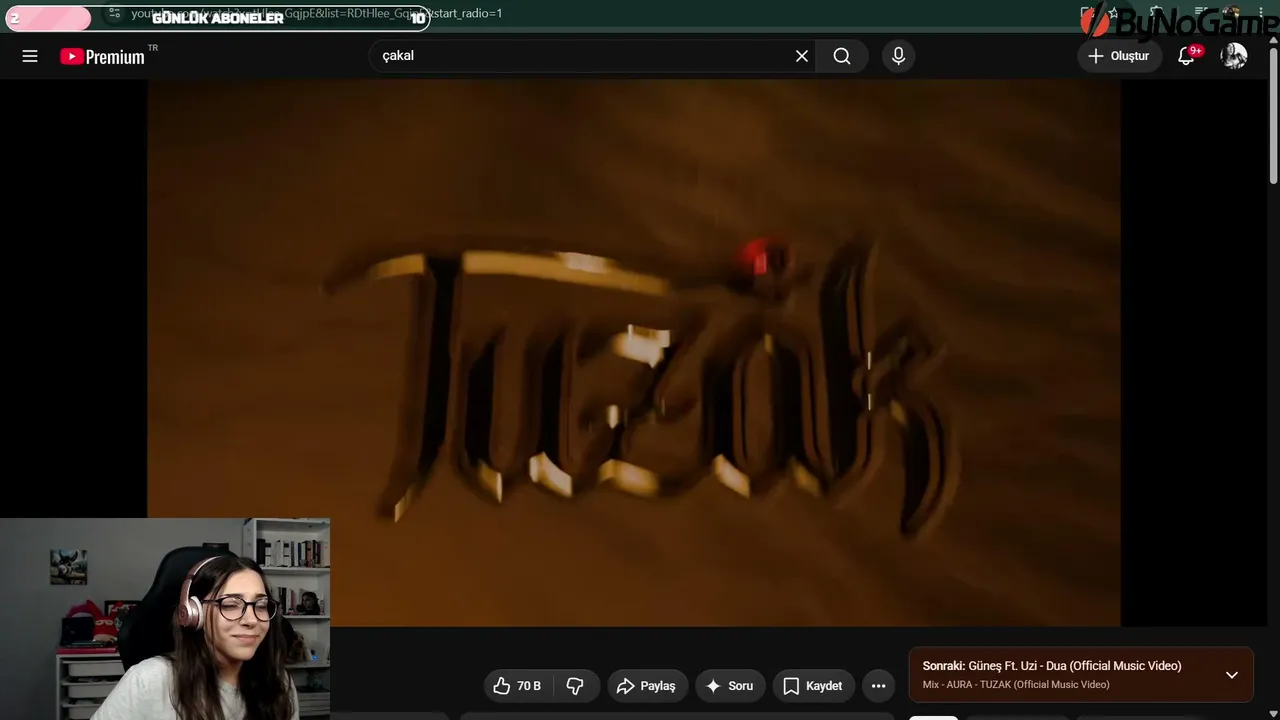Start voice search with microphone
Screen dimensions: 1280x720
(x=898, y=56)
